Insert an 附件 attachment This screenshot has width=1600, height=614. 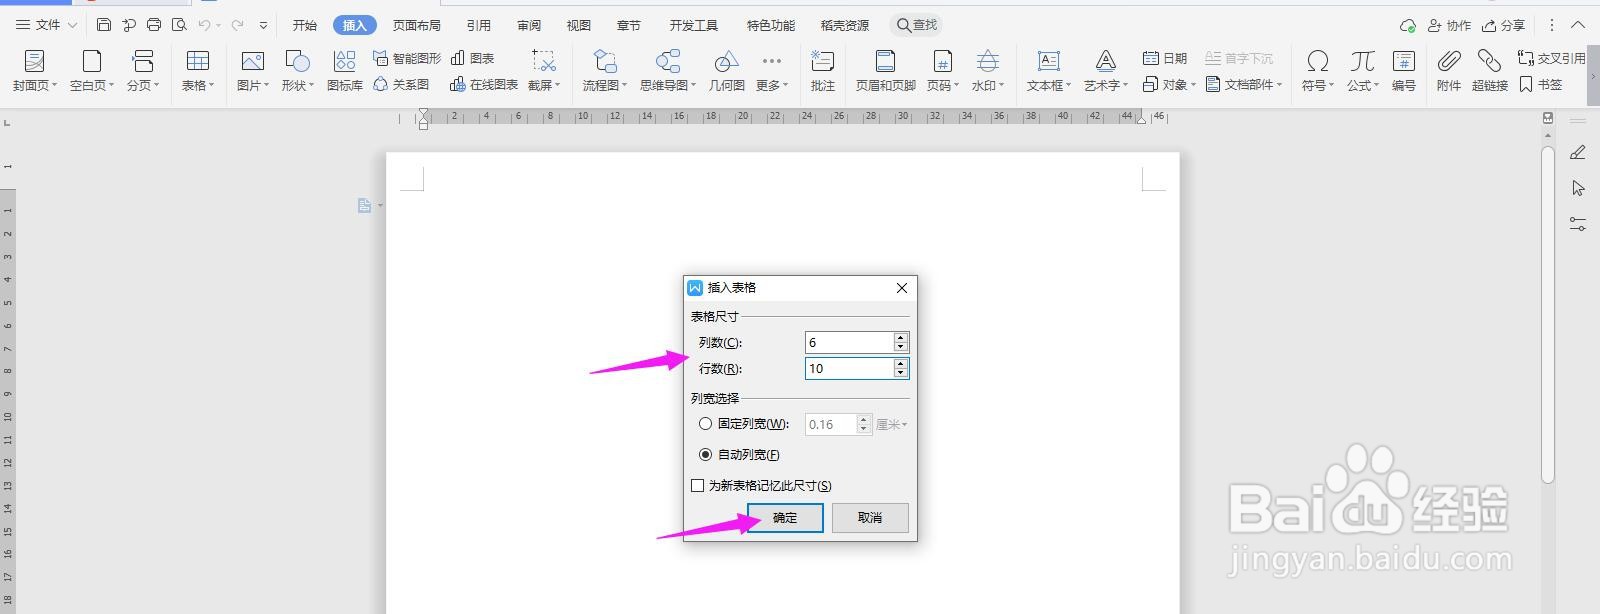click(1449, 71)
